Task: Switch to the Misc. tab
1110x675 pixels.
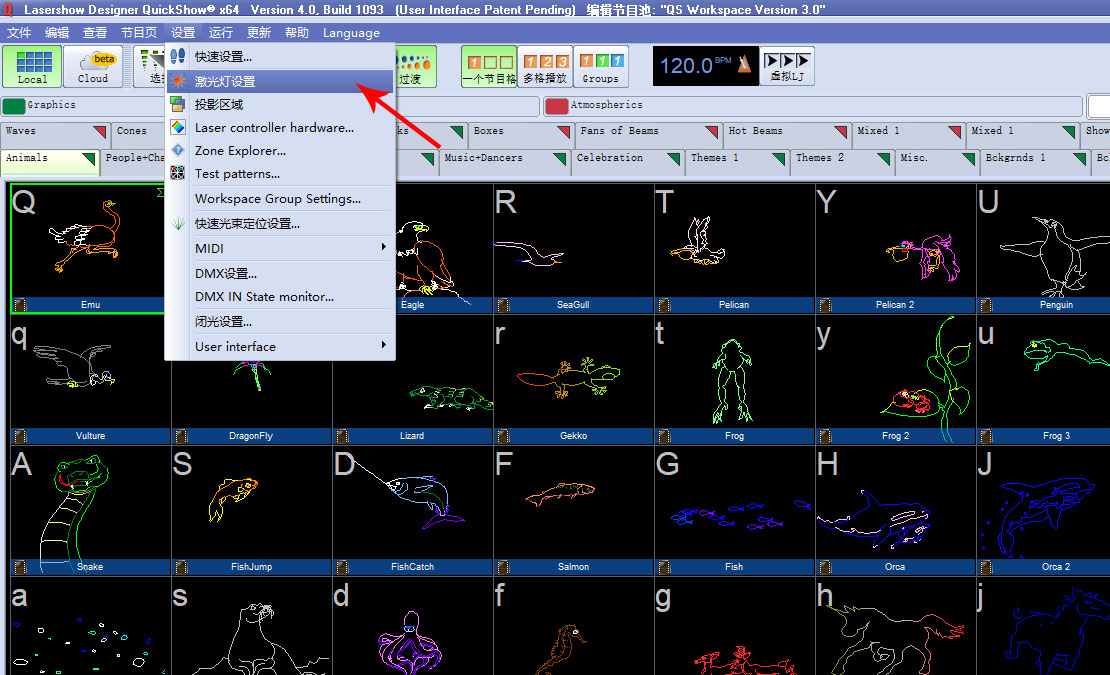Action: pyautogui.click(x=937, y=160)
